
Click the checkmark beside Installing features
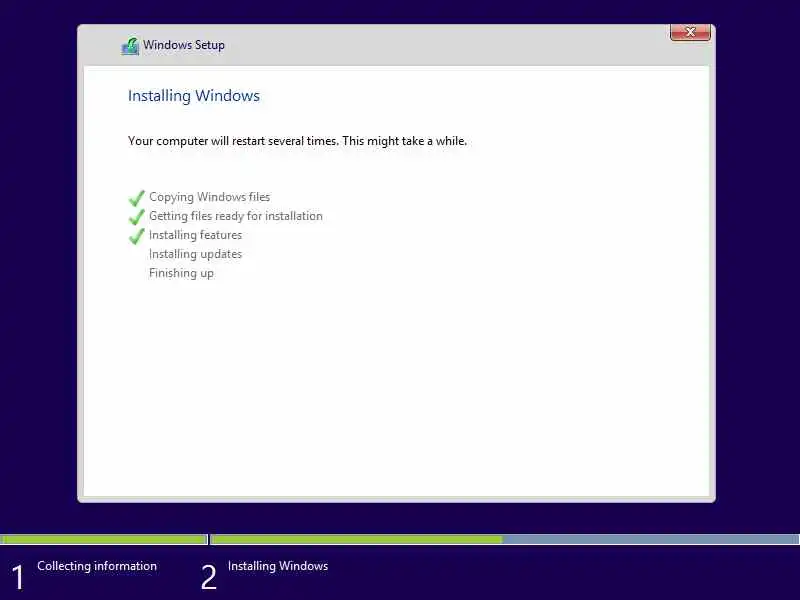(137, 236)
